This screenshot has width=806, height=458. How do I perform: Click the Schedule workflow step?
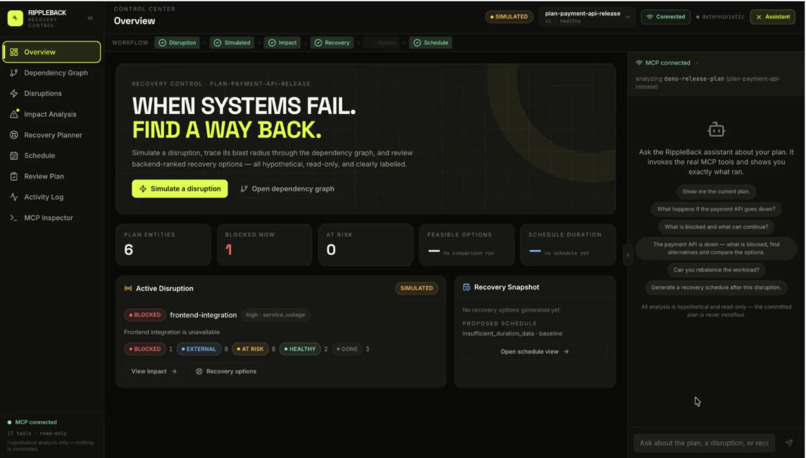(431, 43)
